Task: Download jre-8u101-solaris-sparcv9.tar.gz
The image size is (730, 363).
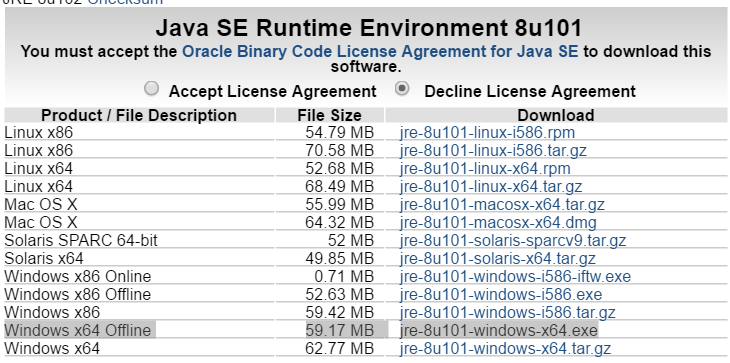Action: [513, 241]
